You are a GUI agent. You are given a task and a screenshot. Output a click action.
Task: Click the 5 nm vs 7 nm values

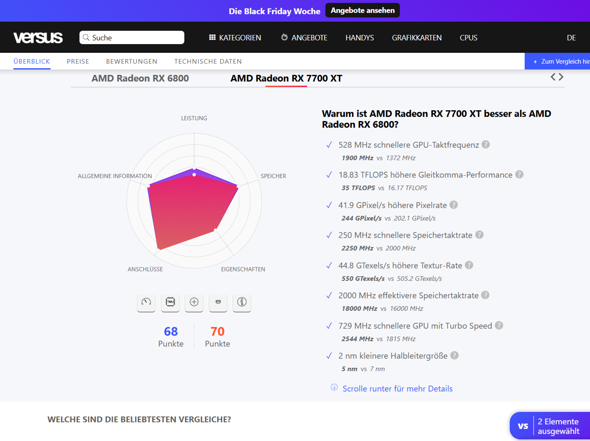(x=363, y=369)
